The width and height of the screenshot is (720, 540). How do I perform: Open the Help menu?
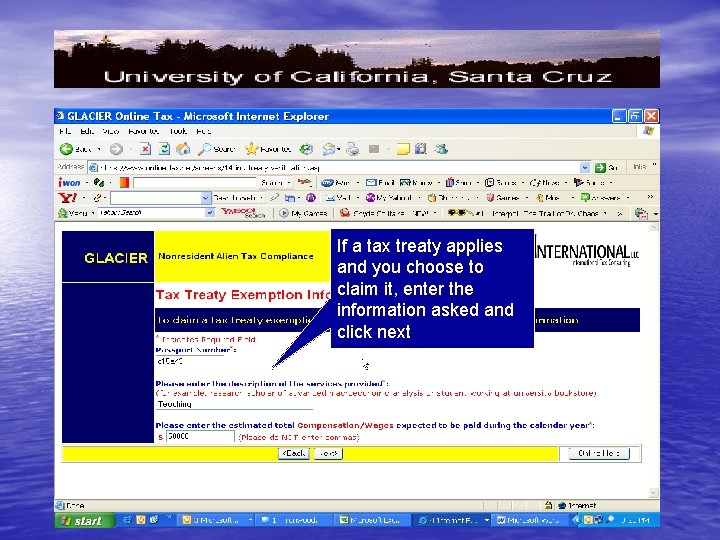point(203,131)
